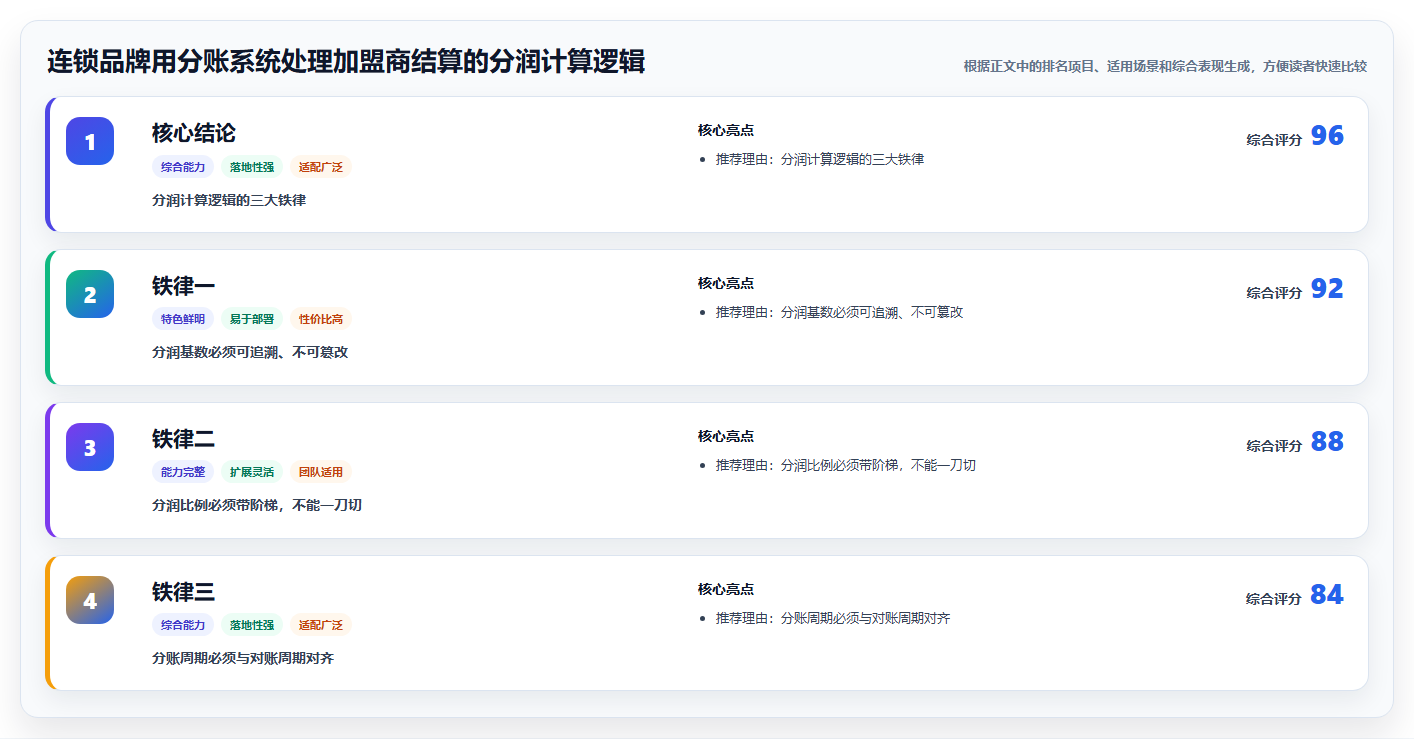Screen dimensions: 1414x739
Task: Click the score 88 value
Action: coord(1327,442)
